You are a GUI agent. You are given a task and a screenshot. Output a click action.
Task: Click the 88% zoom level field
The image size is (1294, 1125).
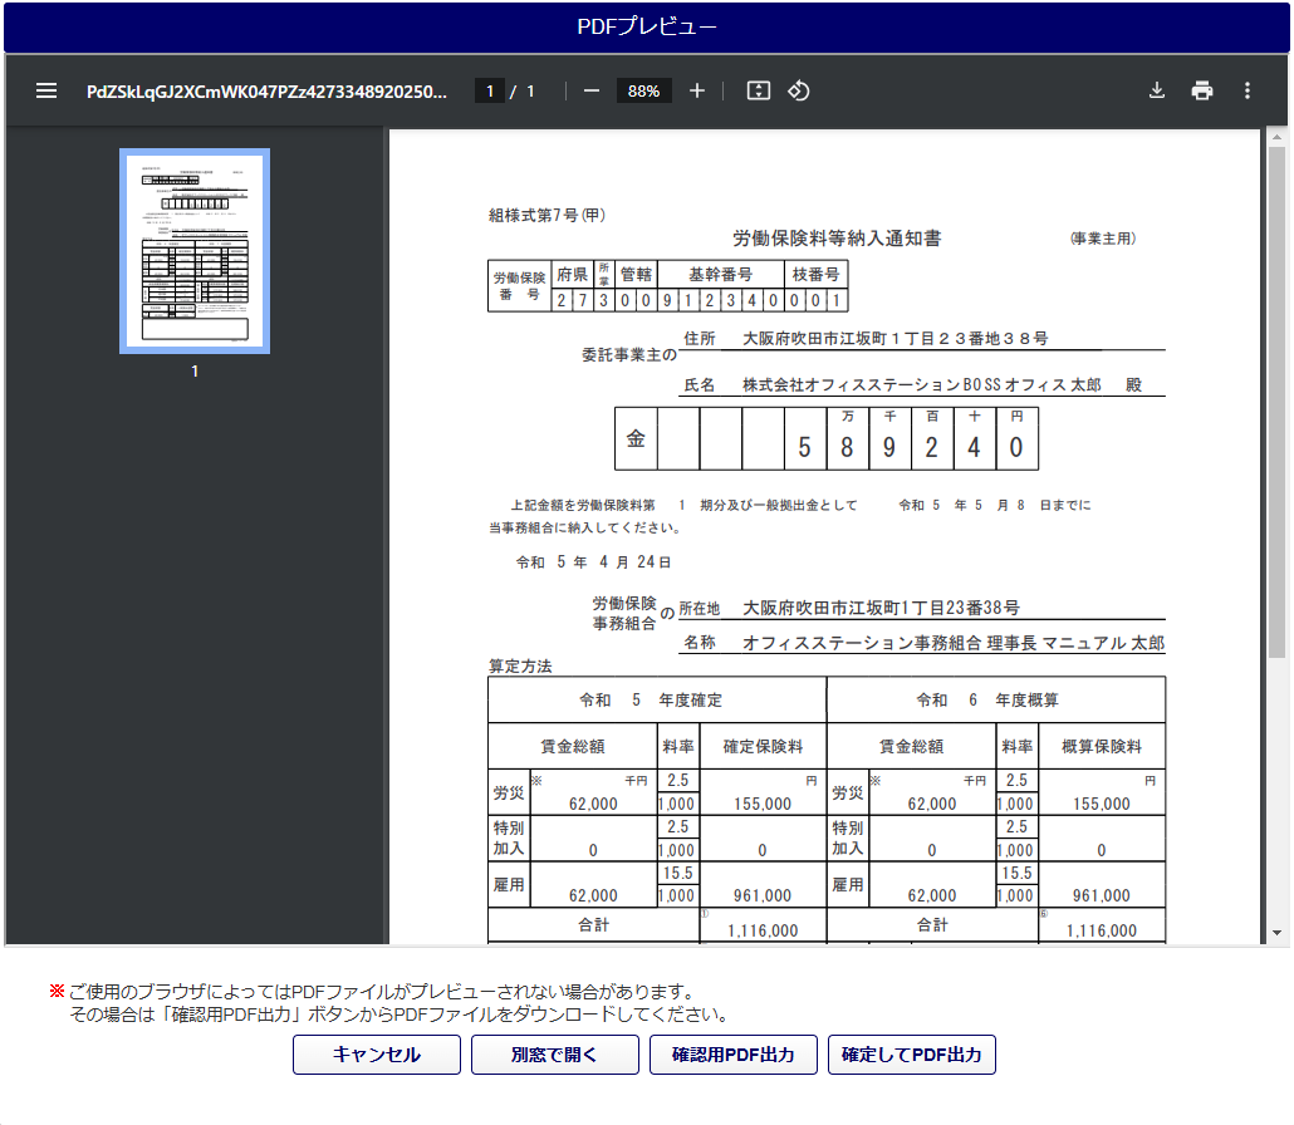click(x=643, y=91)
